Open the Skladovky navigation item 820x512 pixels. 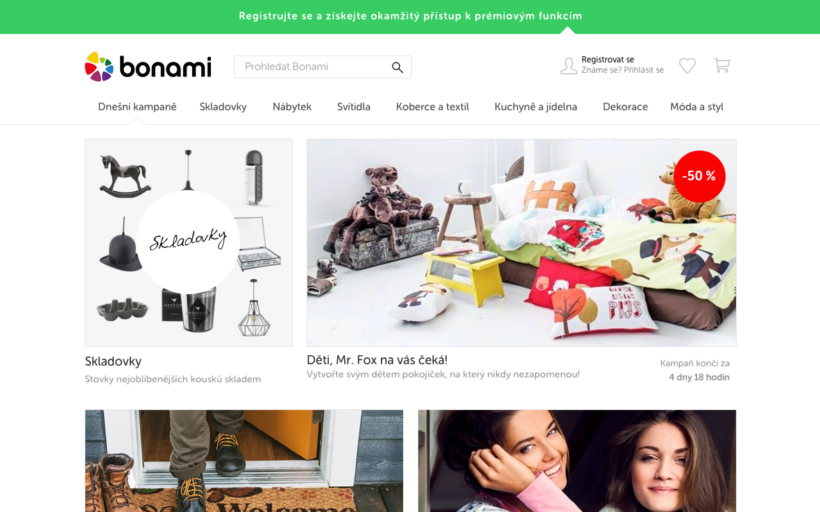(x=223, y=107)
